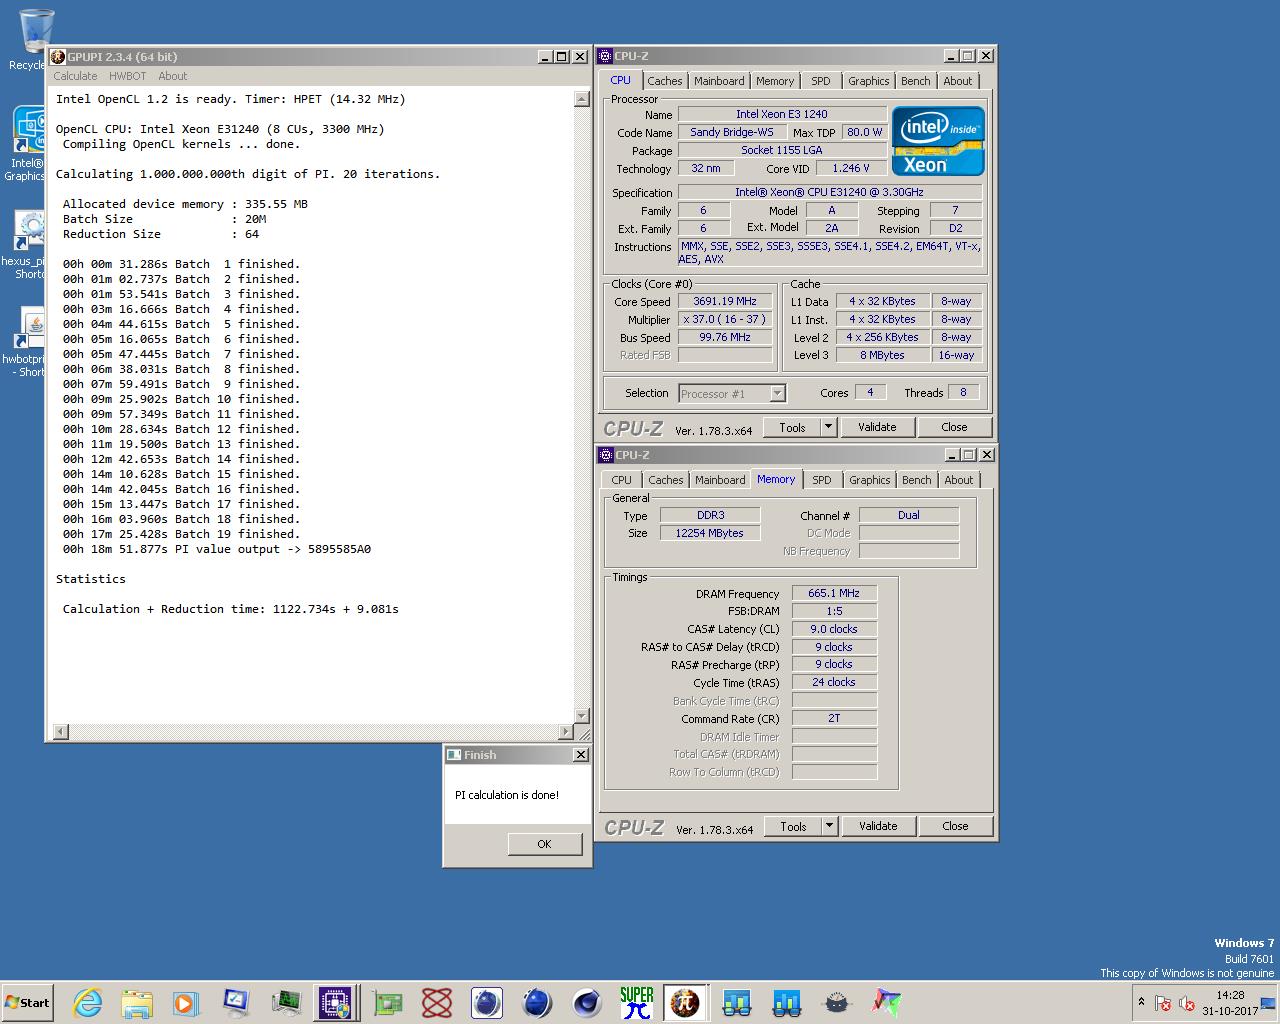Click GPUPI vertical scrollbar up arrow
This screenshot has width=1280, height=1024.
pos(582,99)
